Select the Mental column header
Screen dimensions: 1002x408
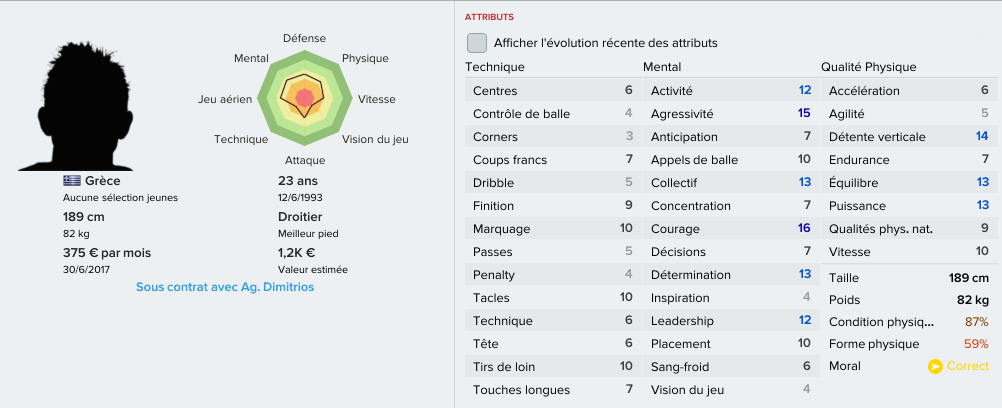662,67
